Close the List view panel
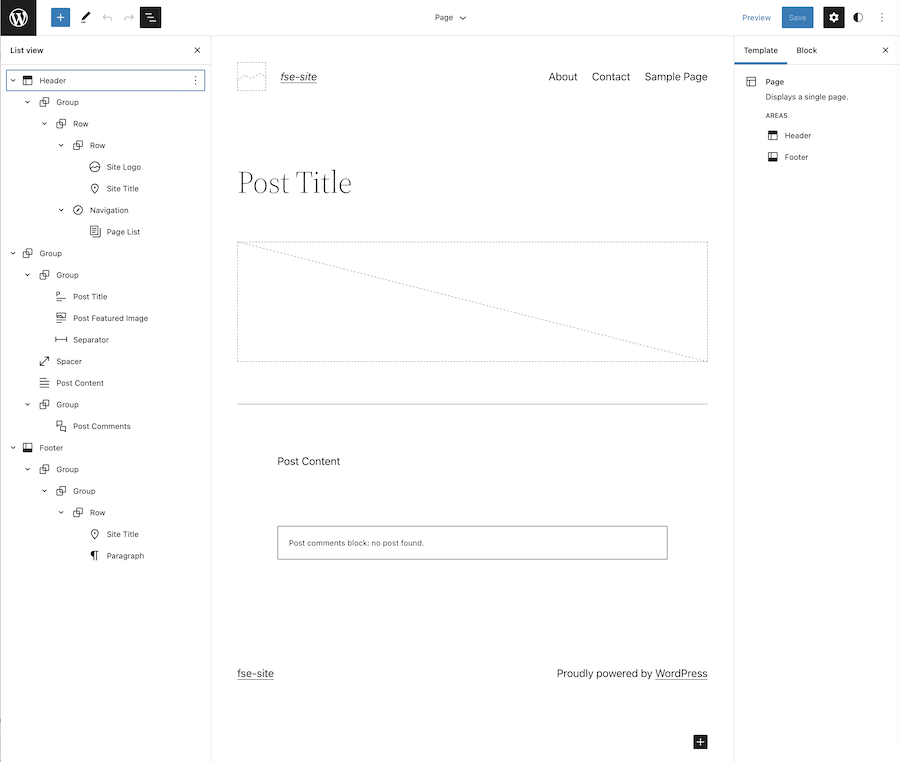 click(197, 50)
